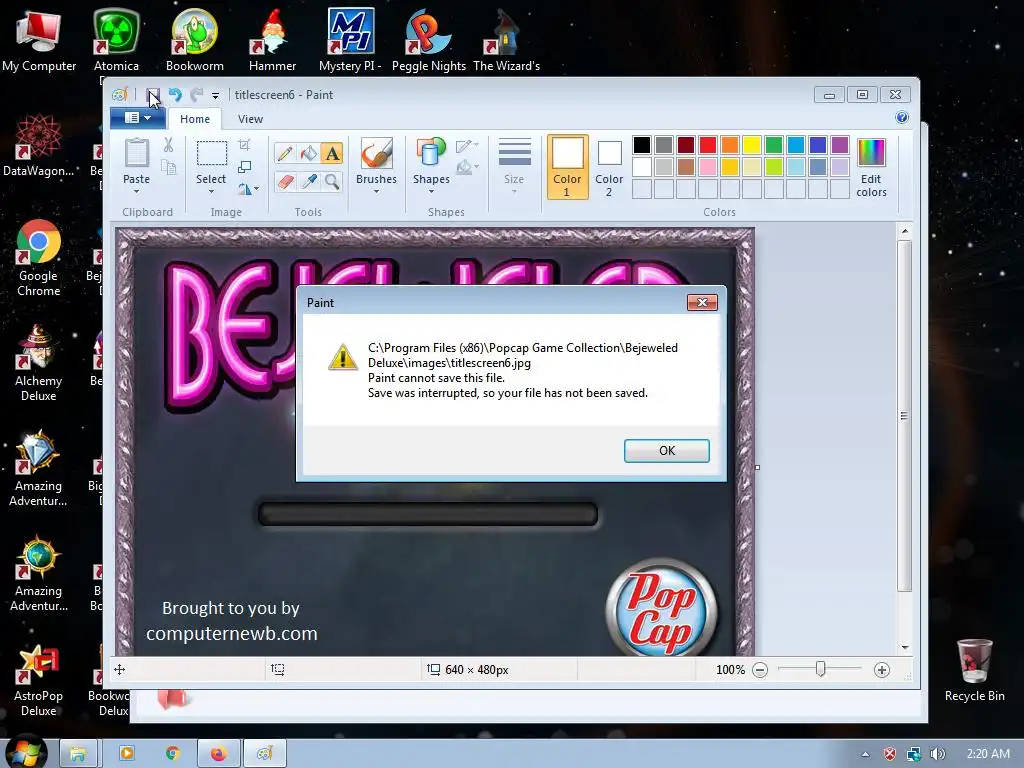Pick the black color swatch
This screenshot has height=768, width=1024.
tap(641, 145)
